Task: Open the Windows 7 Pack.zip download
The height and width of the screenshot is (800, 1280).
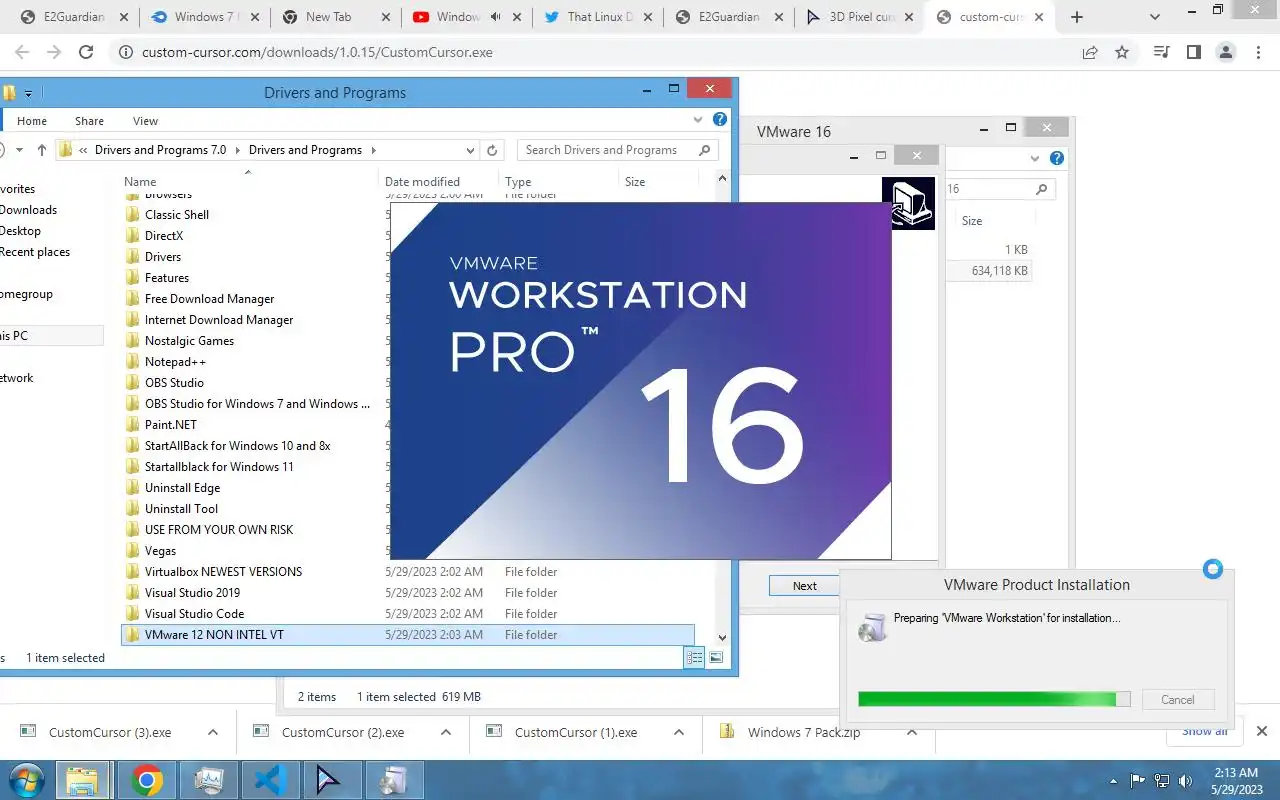Action: [x=804, y=732]
